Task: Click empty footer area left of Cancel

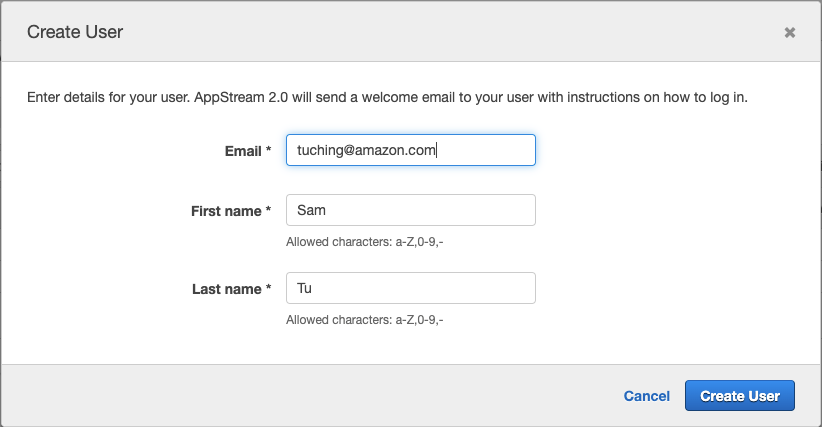Action: click(300, 396)
